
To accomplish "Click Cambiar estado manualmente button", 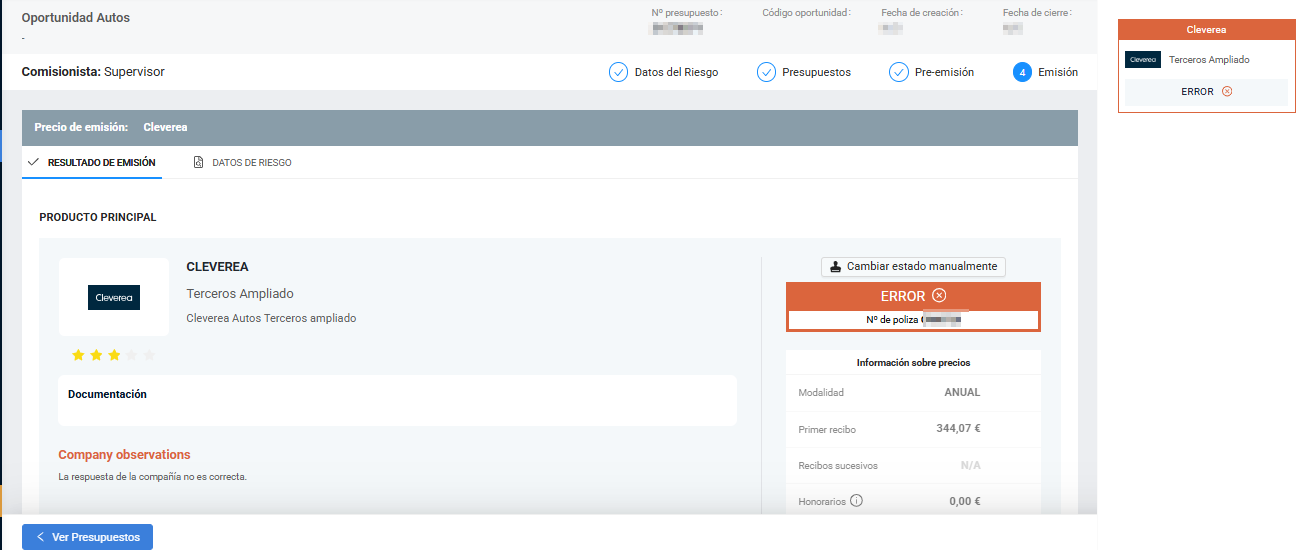I will (913, 267).
